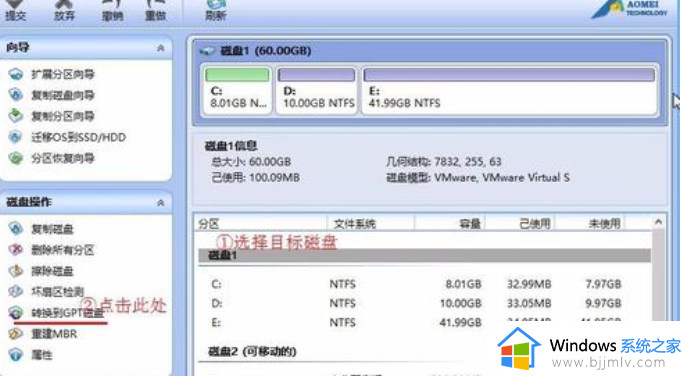Click the 重做 (Redo) toolbar button
This screenshot has width=686, height=376.
point(155,11)
